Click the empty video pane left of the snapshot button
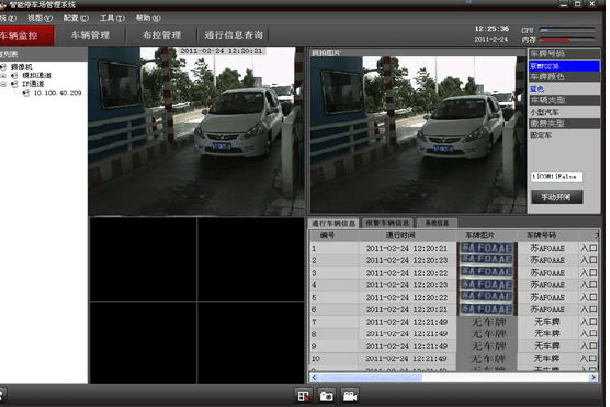 (x=251, y=343)
